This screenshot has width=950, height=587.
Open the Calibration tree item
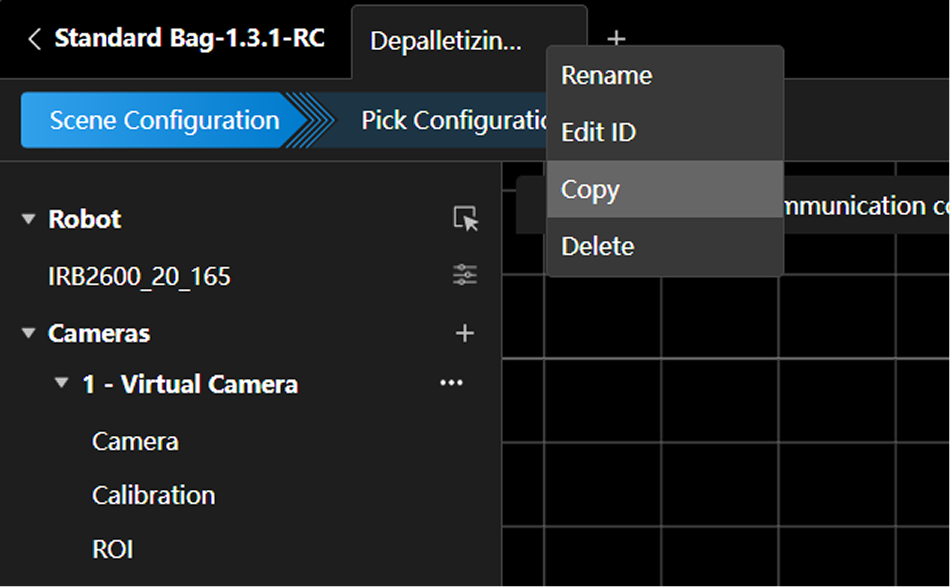tap(153, 495)
